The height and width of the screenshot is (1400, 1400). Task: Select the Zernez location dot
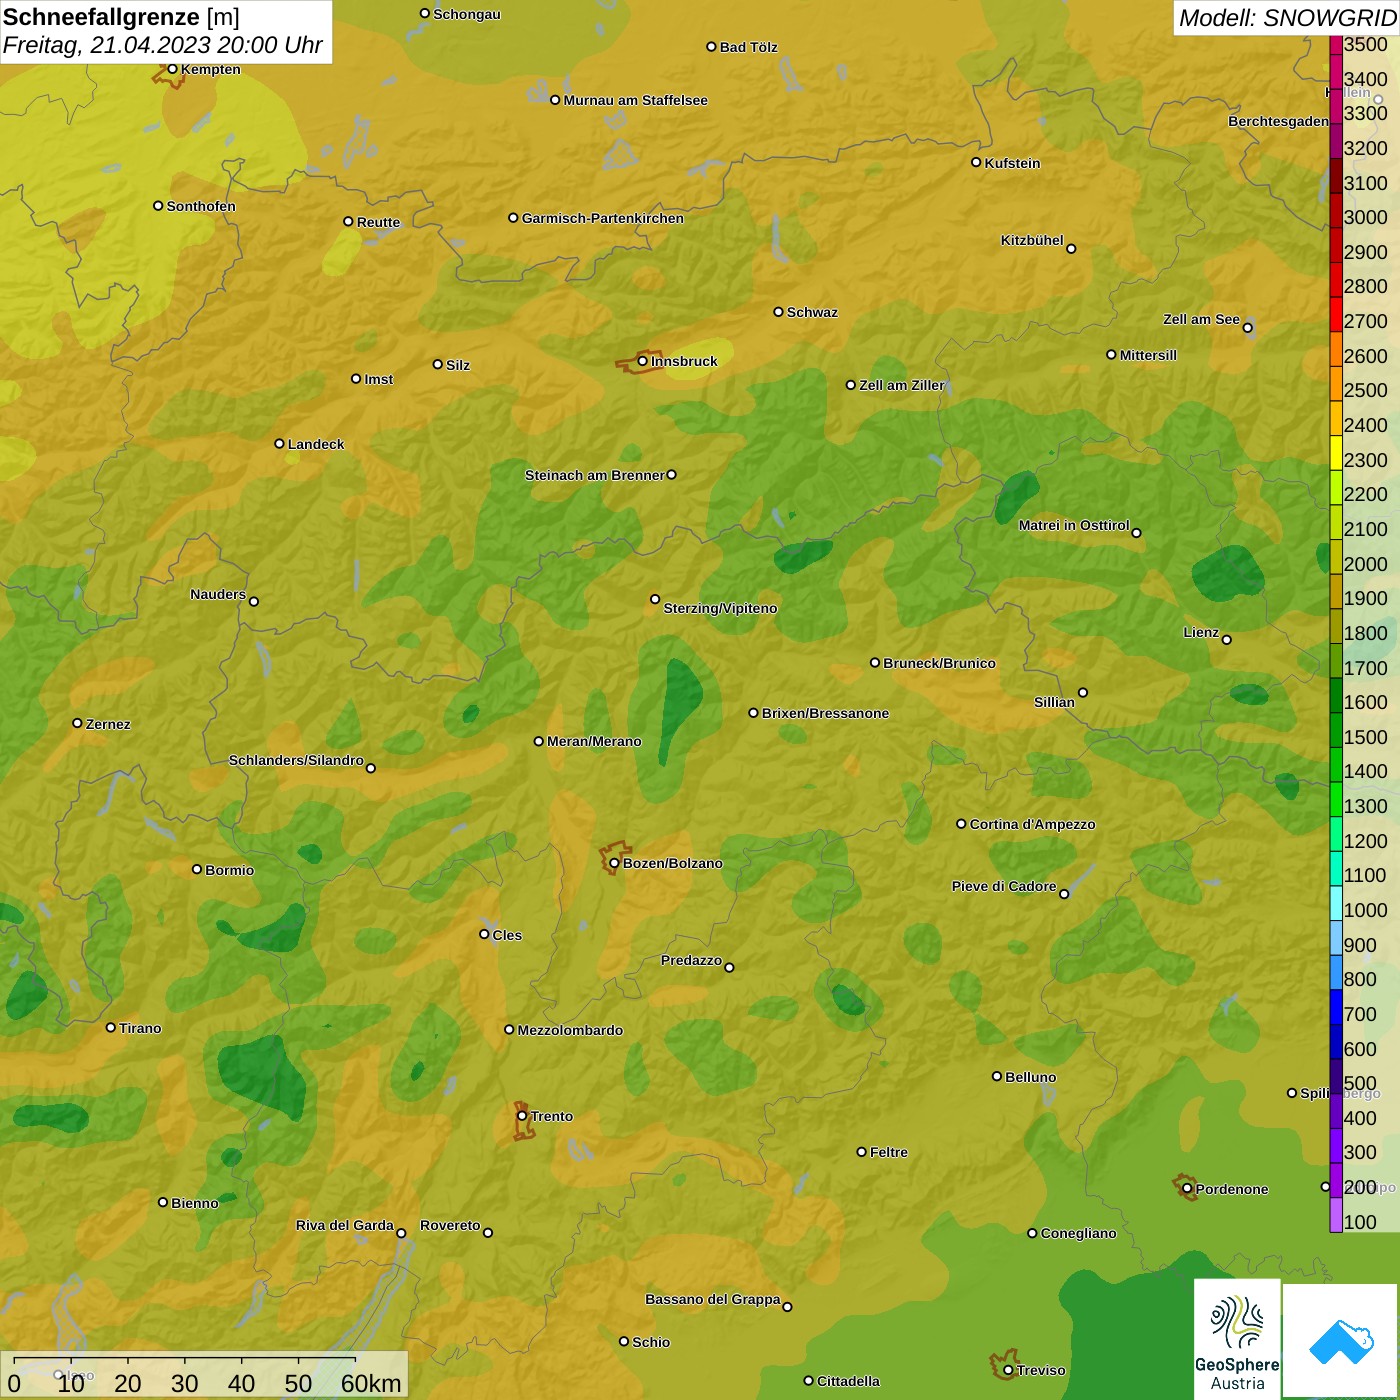coord(77,723)
